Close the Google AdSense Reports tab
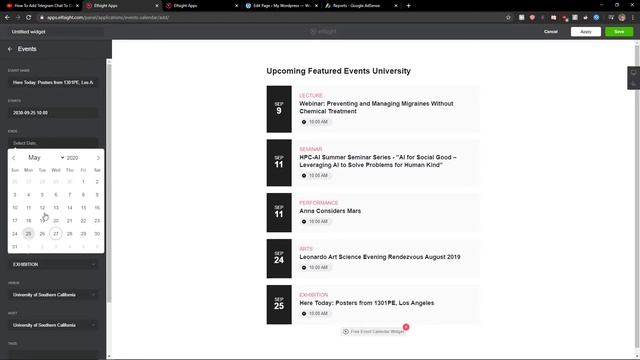The width and height of the screenshot is (640, 360). point(396,6)
